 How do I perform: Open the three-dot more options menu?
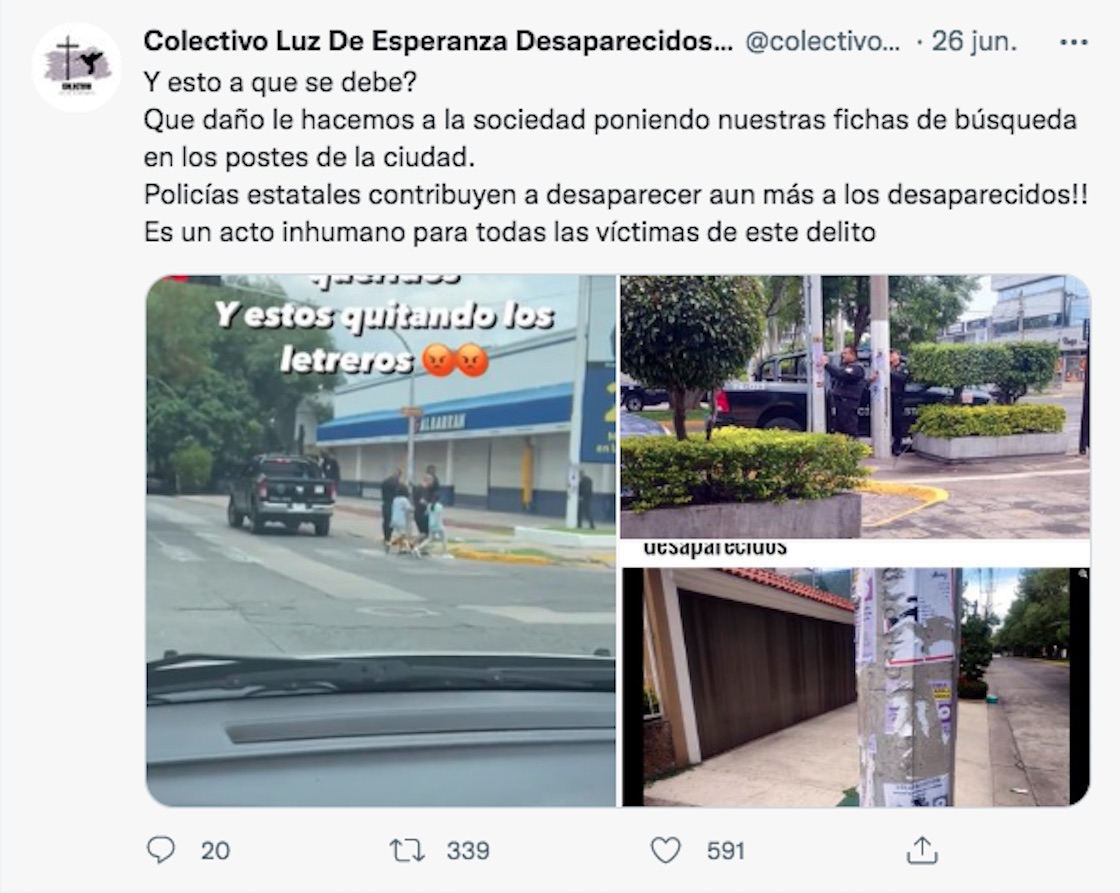pyautogui.click(x=1074, y=43)
